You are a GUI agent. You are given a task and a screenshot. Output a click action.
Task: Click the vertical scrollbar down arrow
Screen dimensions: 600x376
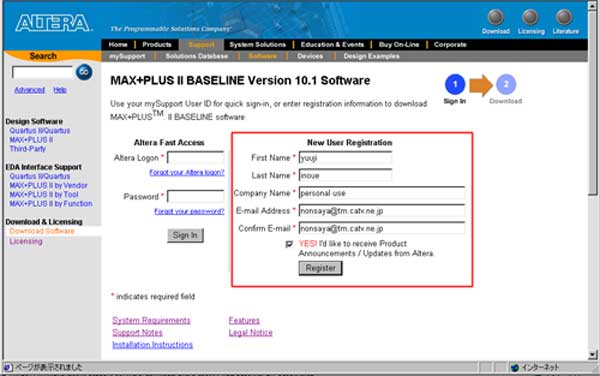coord(593,355)
